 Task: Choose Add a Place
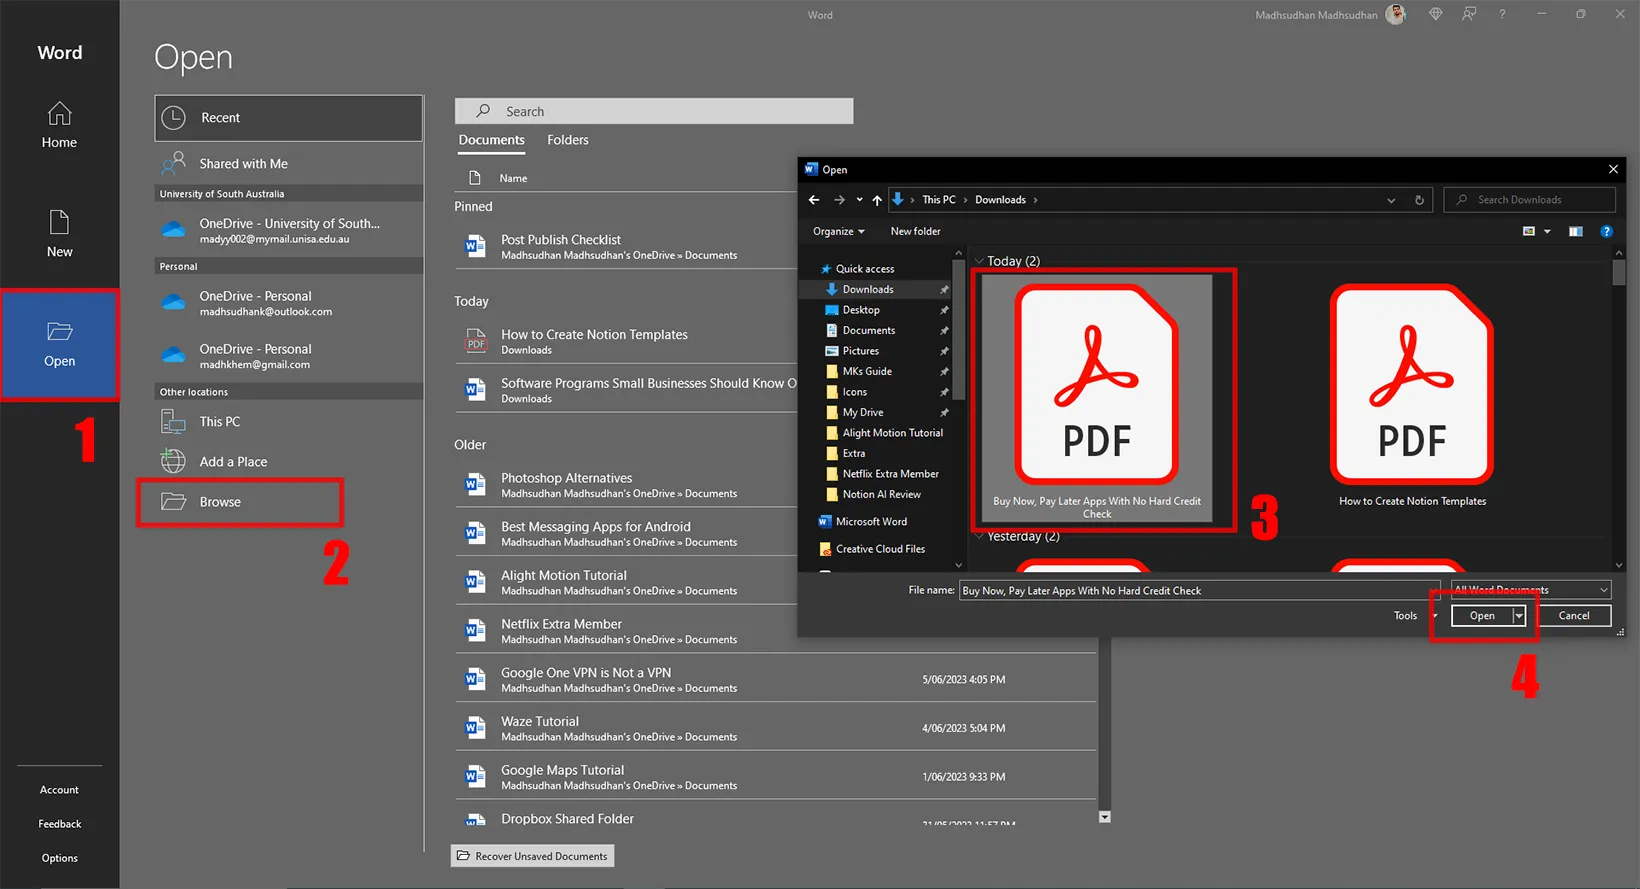(289, 462)
